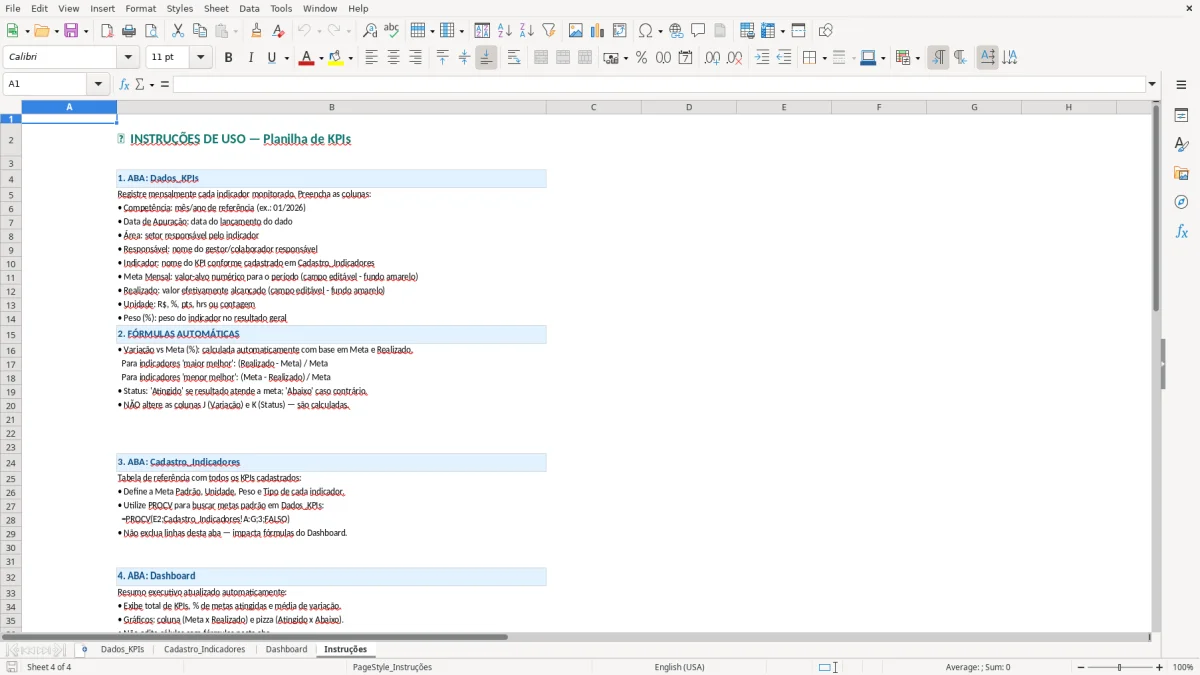Click the column B header
The width and height of the screenshot is (1200, 675).
[x=332, y=107]
